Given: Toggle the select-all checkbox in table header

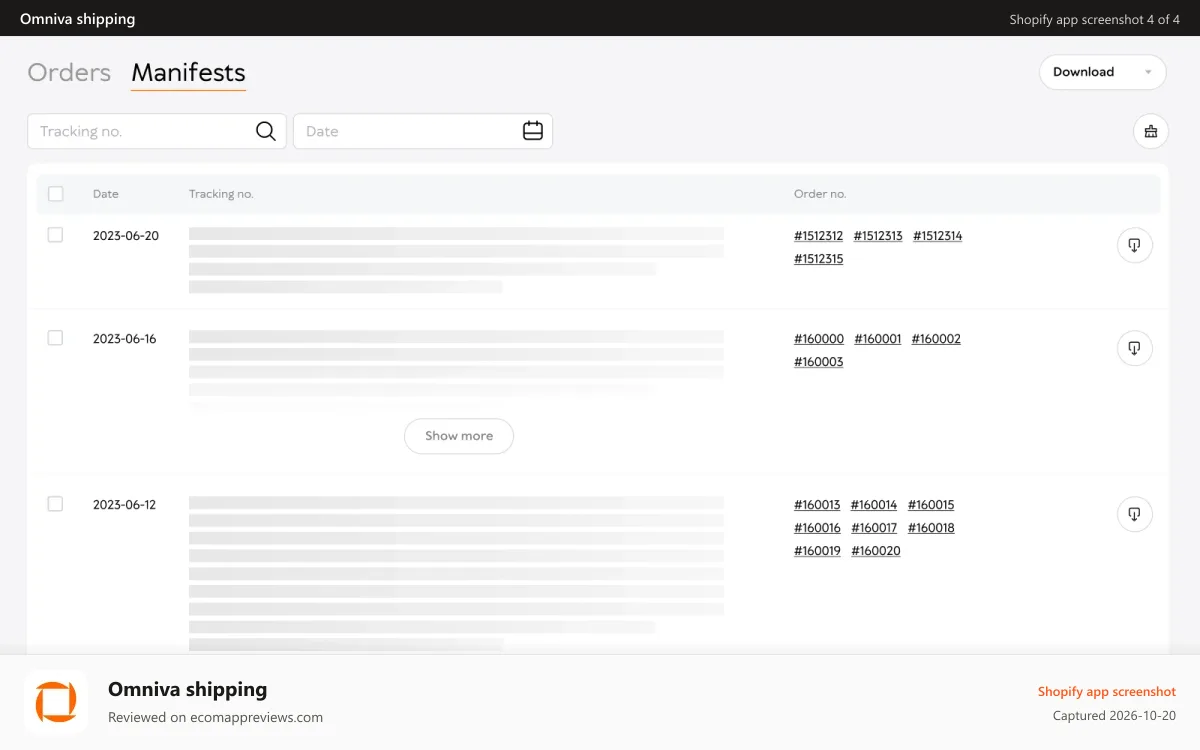Looking at the screenshot, I should pyautogui.click(x=56, y=194).
